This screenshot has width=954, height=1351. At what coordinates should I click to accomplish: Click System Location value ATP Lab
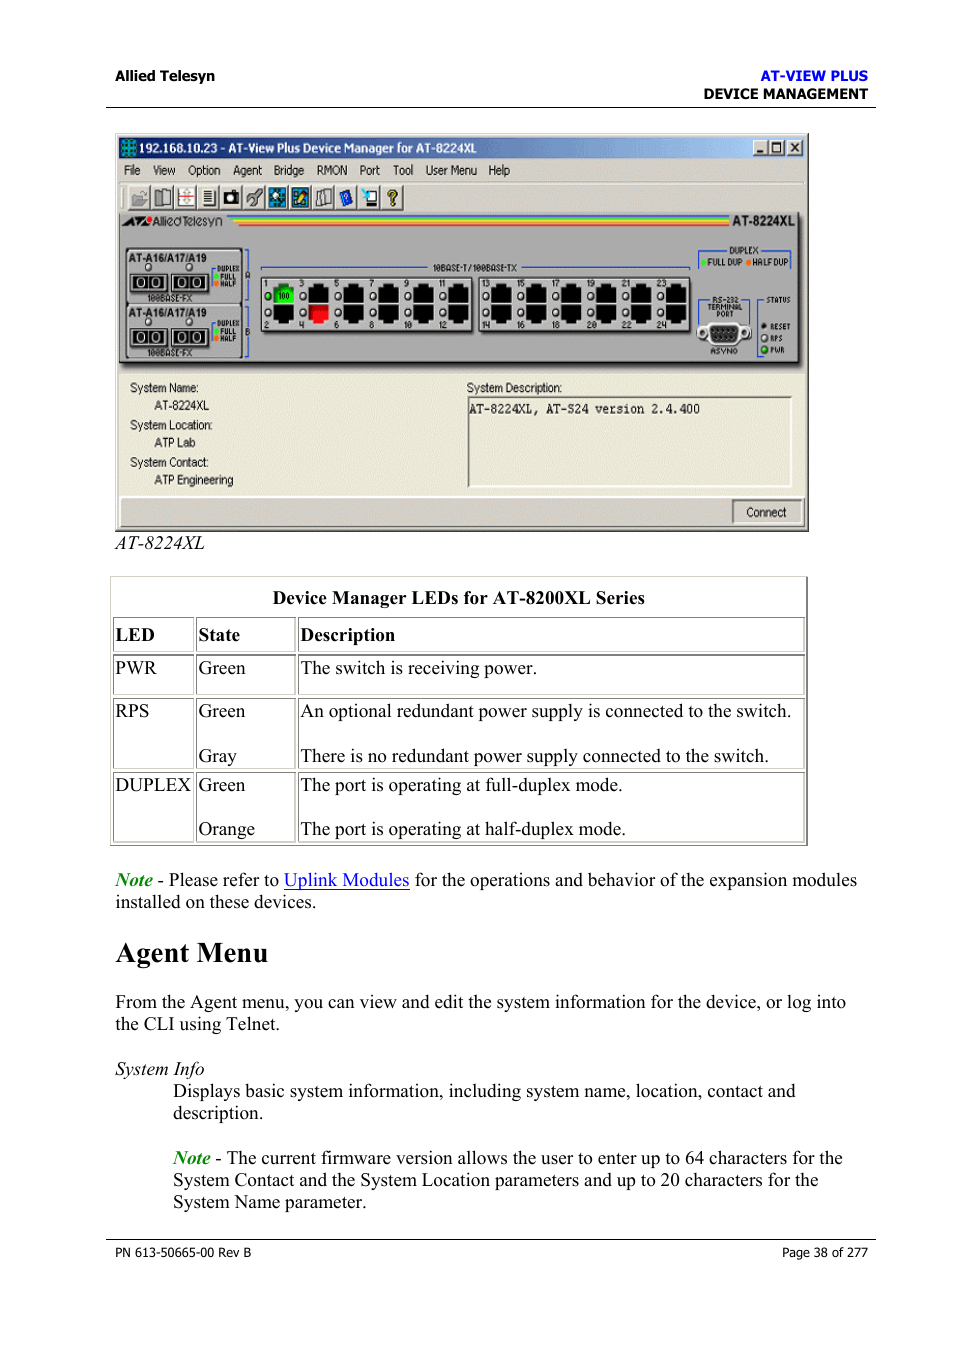175,443
